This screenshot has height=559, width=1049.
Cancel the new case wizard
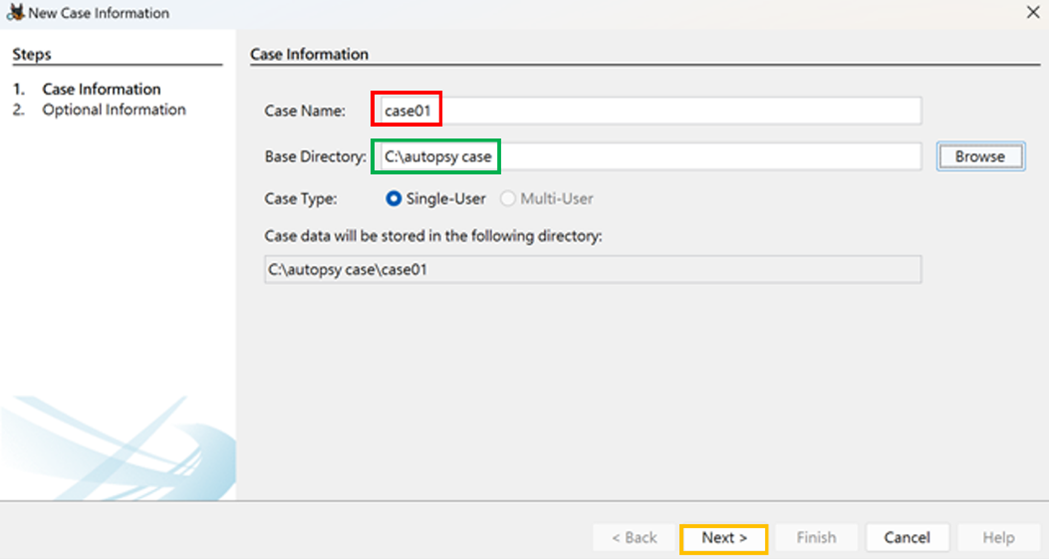coord(907,538)
